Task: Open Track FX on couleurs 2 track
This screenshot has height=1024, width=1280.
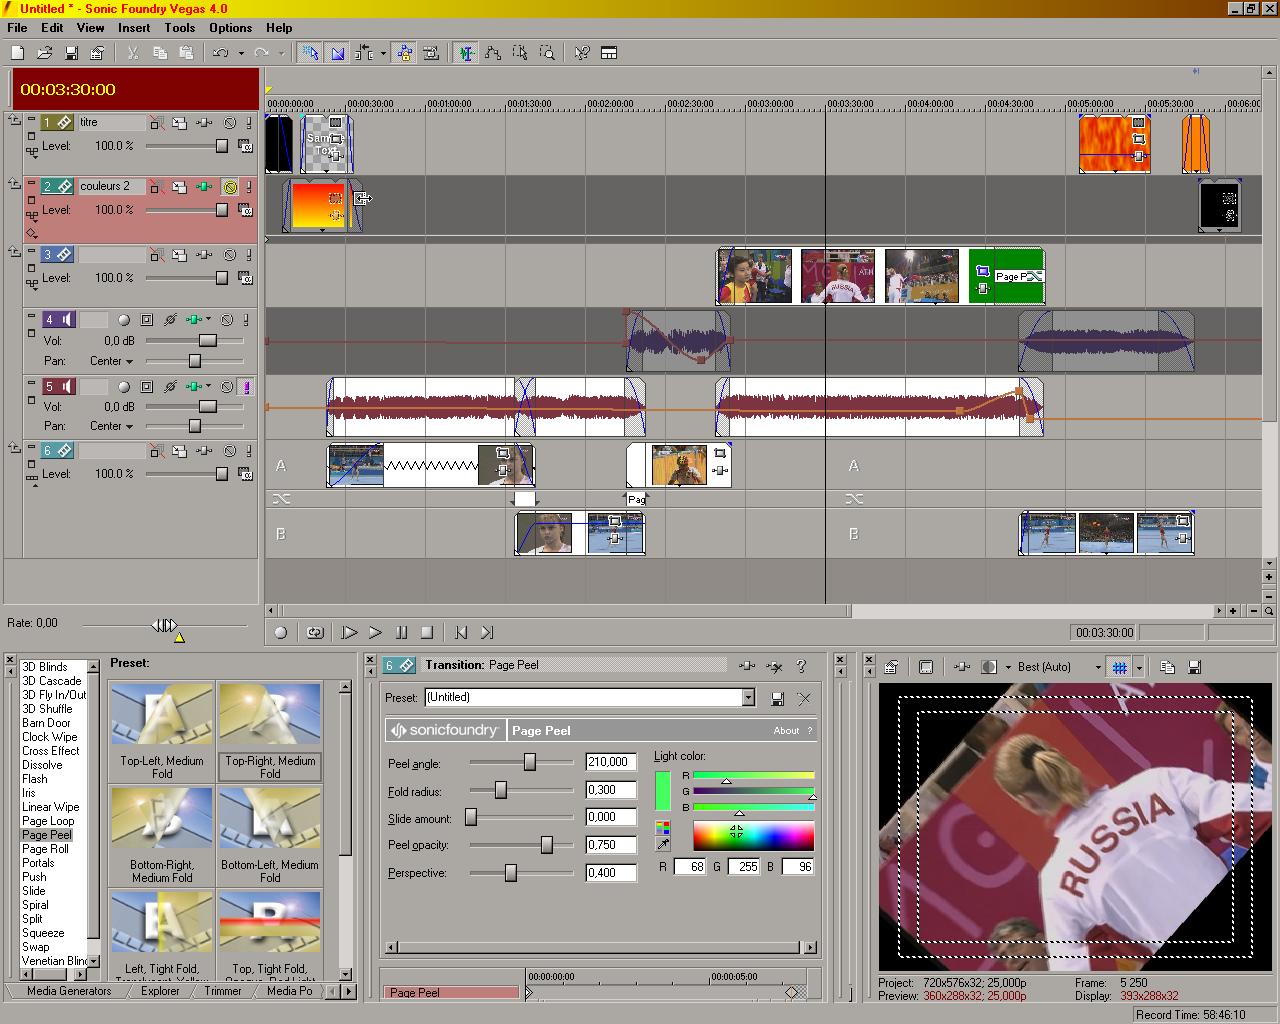Action: click(204, 187)
